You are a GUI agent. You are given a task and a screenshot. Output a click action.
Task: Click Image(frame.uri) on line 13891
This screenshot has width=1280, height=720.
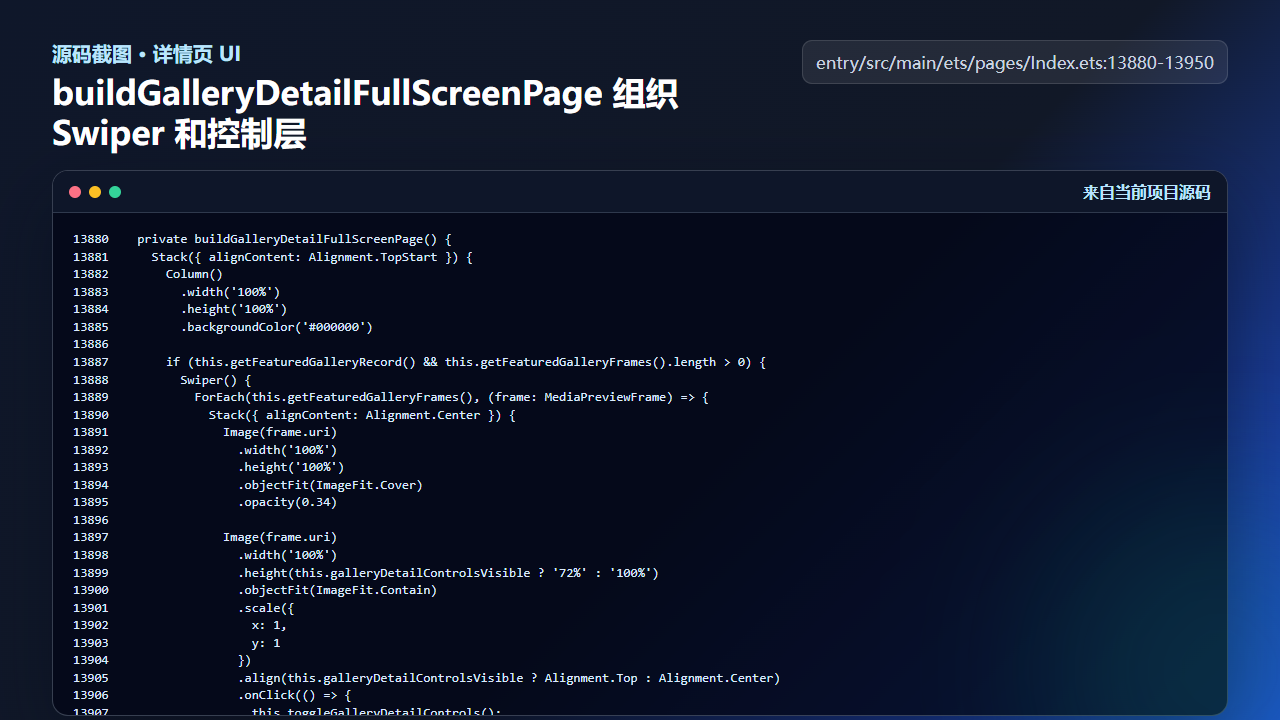280,432
